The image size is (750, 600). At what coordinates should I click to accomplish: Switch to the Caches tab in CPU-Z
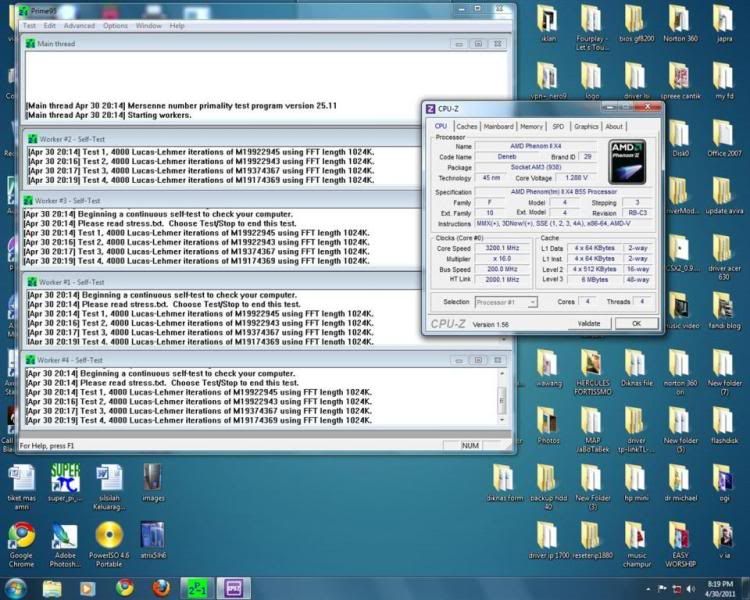pos(467,126)
